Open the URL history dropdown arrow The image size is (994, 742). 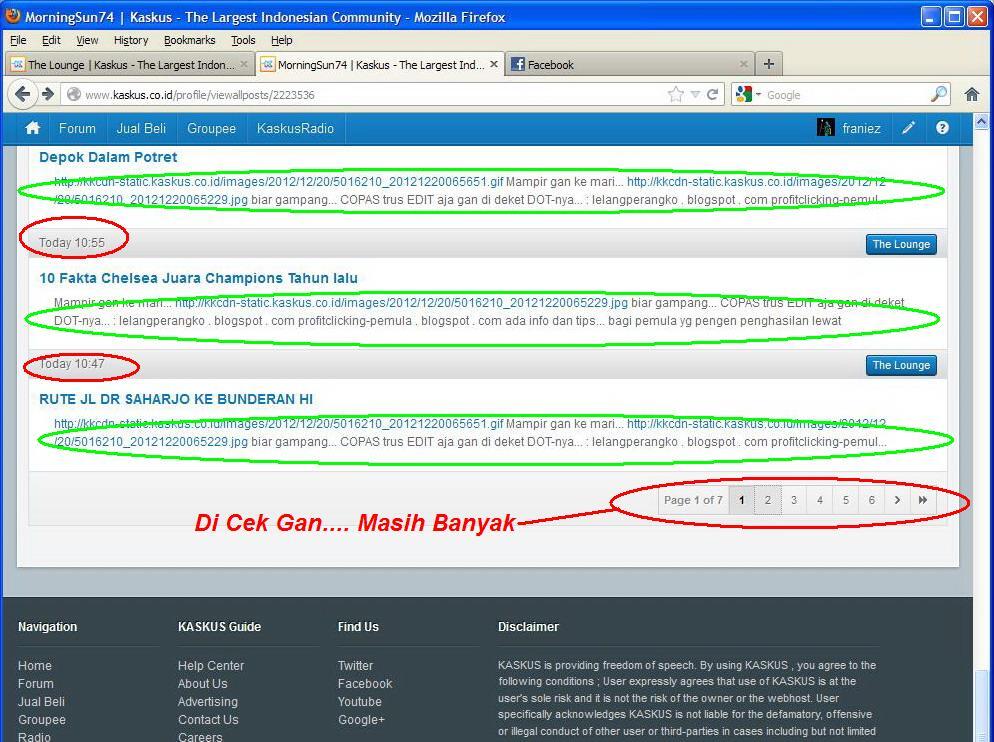click(x=695, y=94)
